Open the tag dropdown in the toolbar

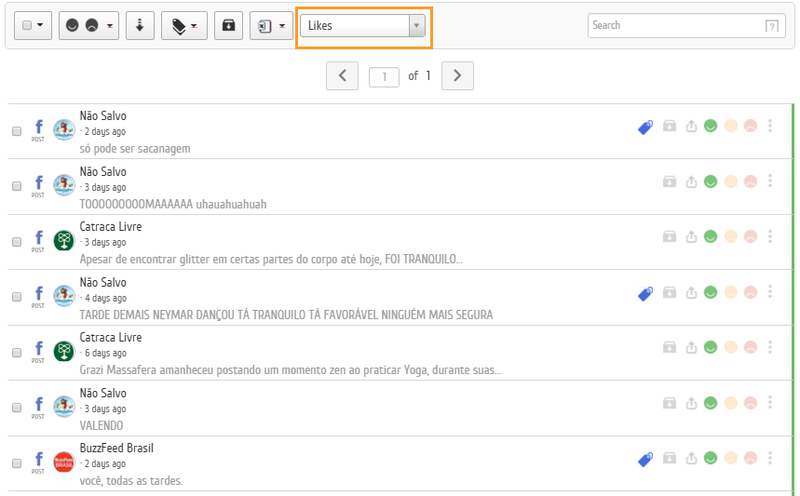coord(184,26)
